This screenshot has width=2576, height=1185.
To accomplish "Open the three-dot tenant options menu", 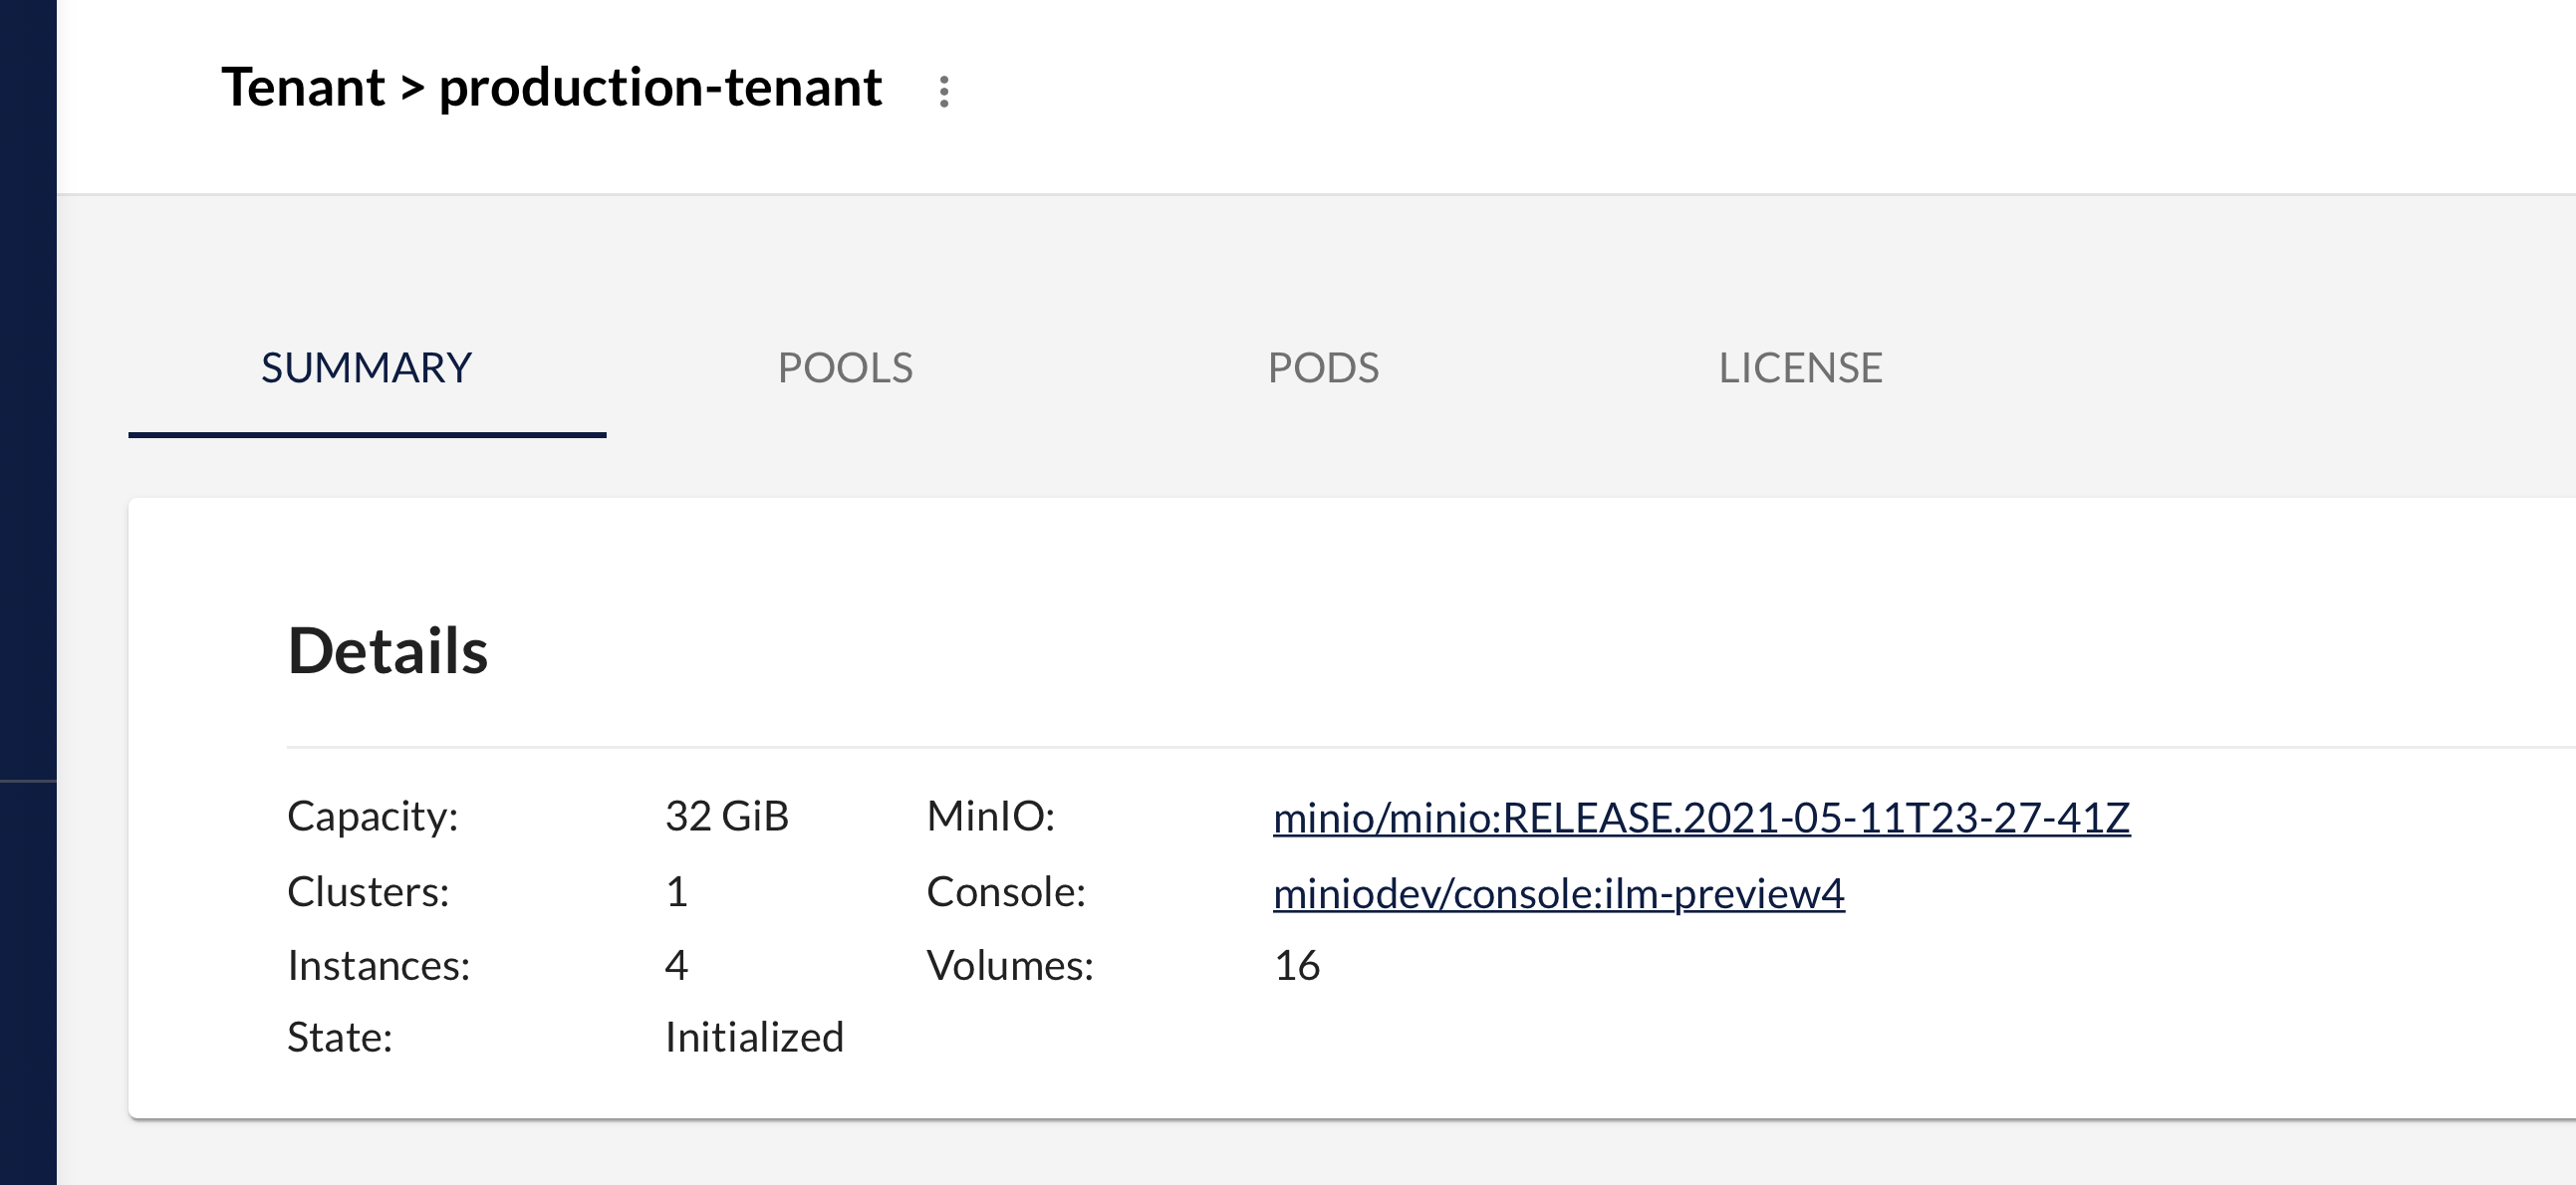I will click(x=943, y=92).
